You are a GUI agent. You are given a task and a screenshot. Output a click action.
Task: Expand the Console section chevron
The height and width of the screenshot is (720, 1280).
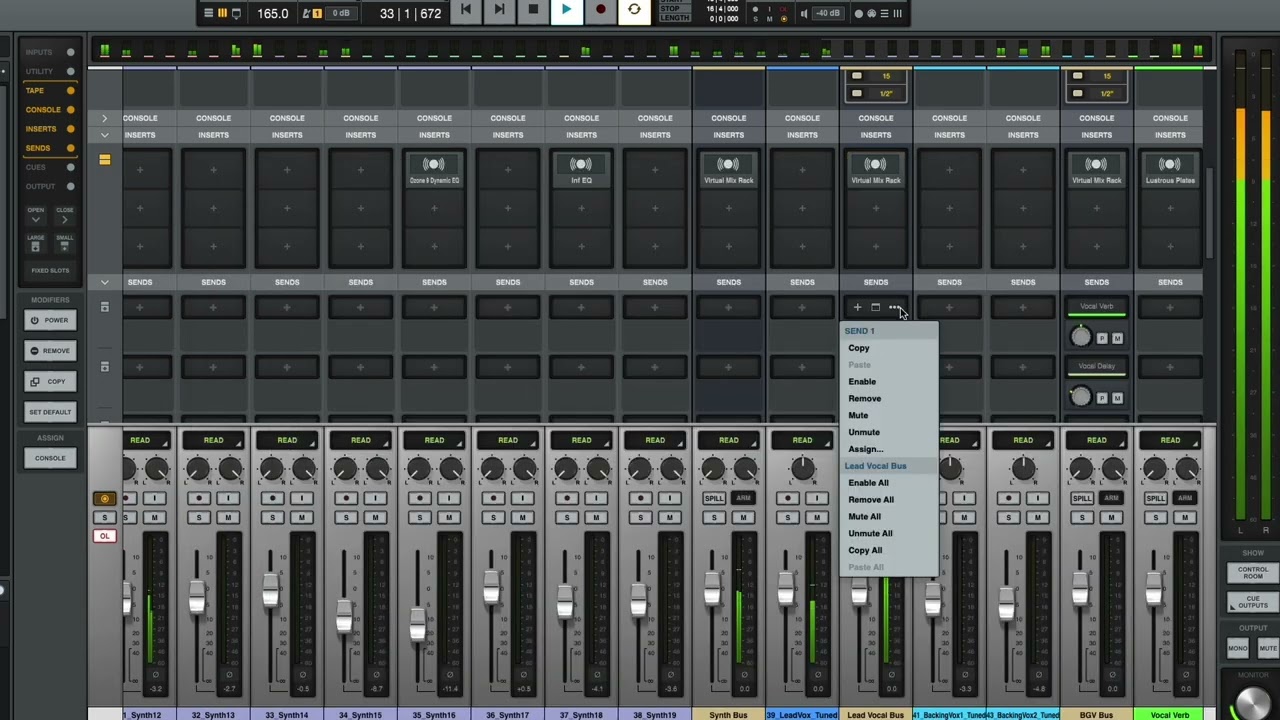(x=104, y=118)
